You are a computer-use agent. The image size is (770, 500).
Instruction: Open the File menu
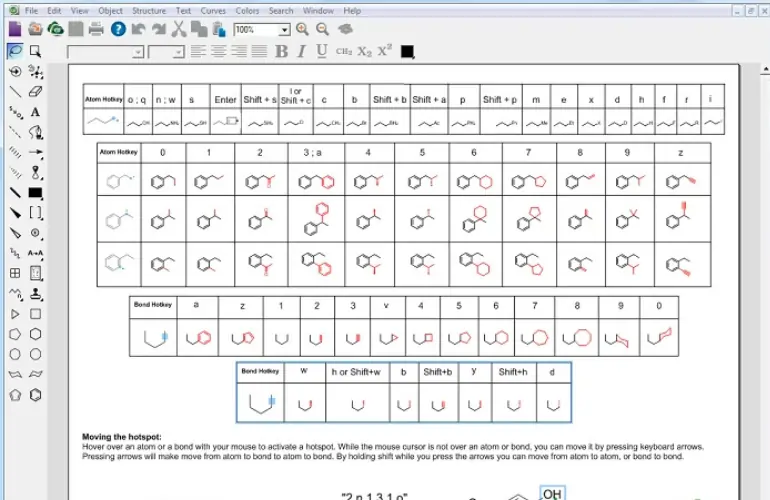coord(31,10)
